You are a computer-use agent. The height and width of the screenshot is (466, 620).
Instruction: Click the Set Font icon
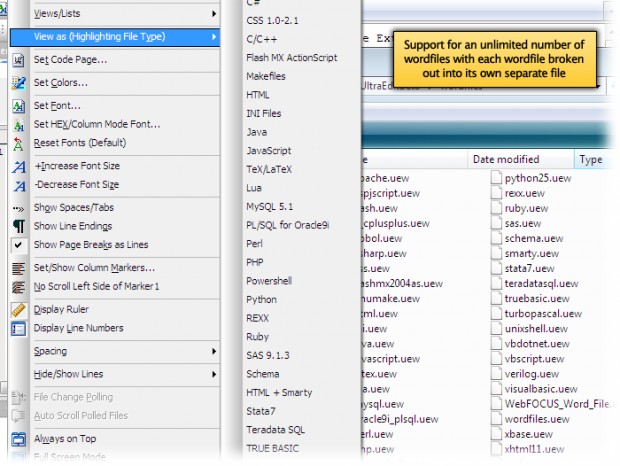18,106
